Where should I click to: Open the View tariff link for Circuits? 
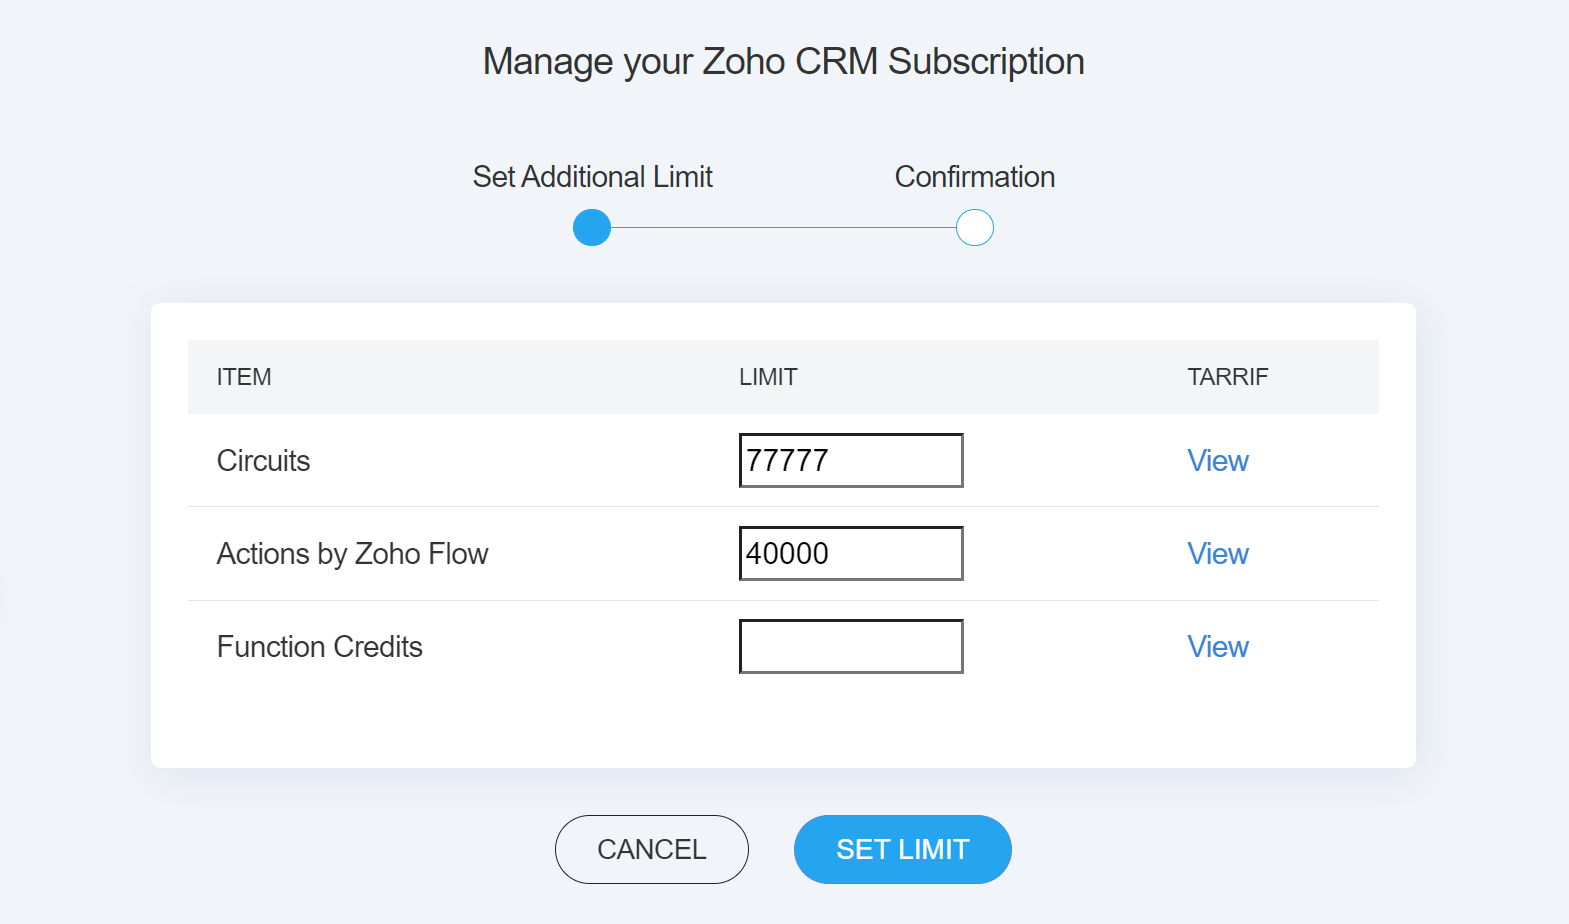[1217, 461]
